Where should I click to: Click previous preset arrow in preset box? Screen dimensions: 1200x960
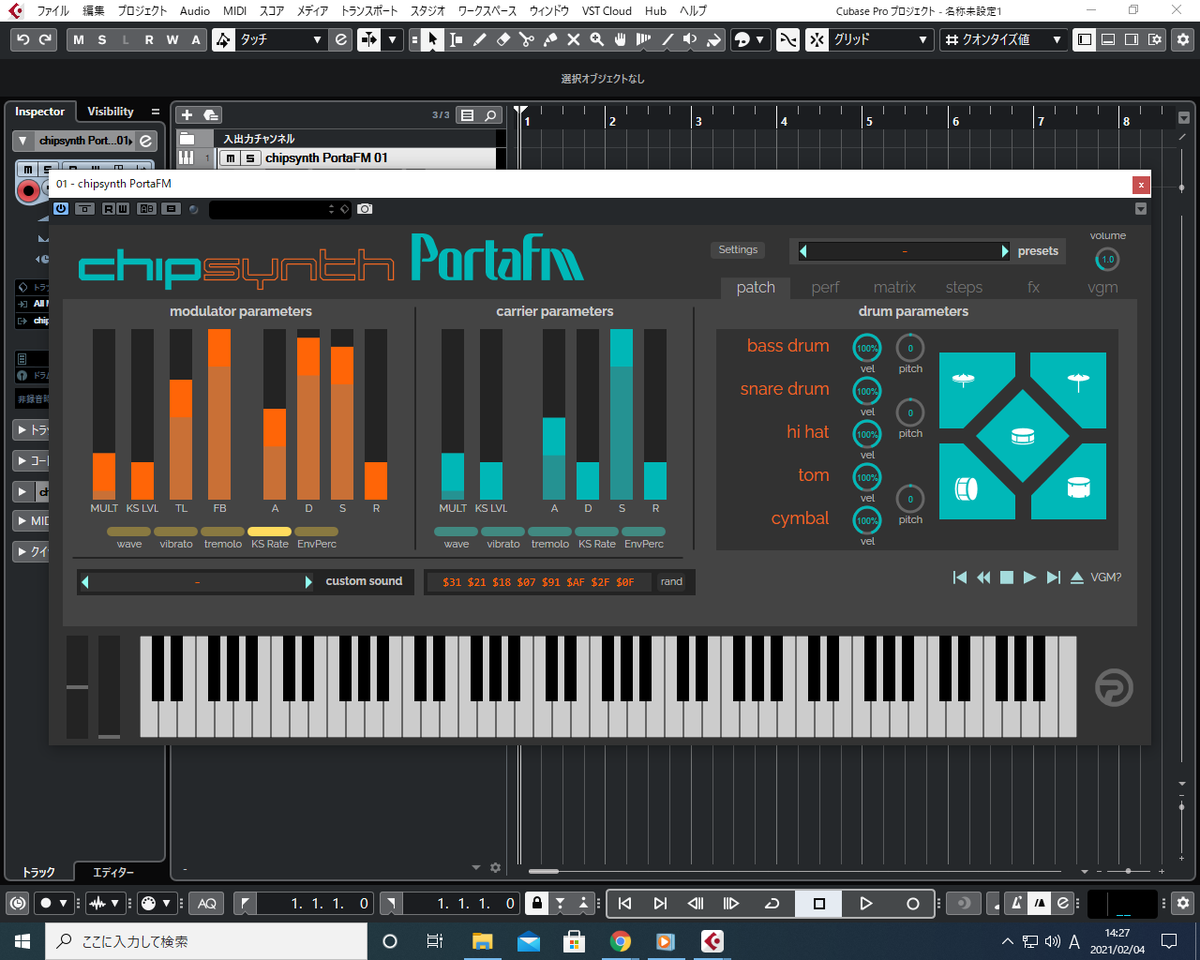coord(803,251)
